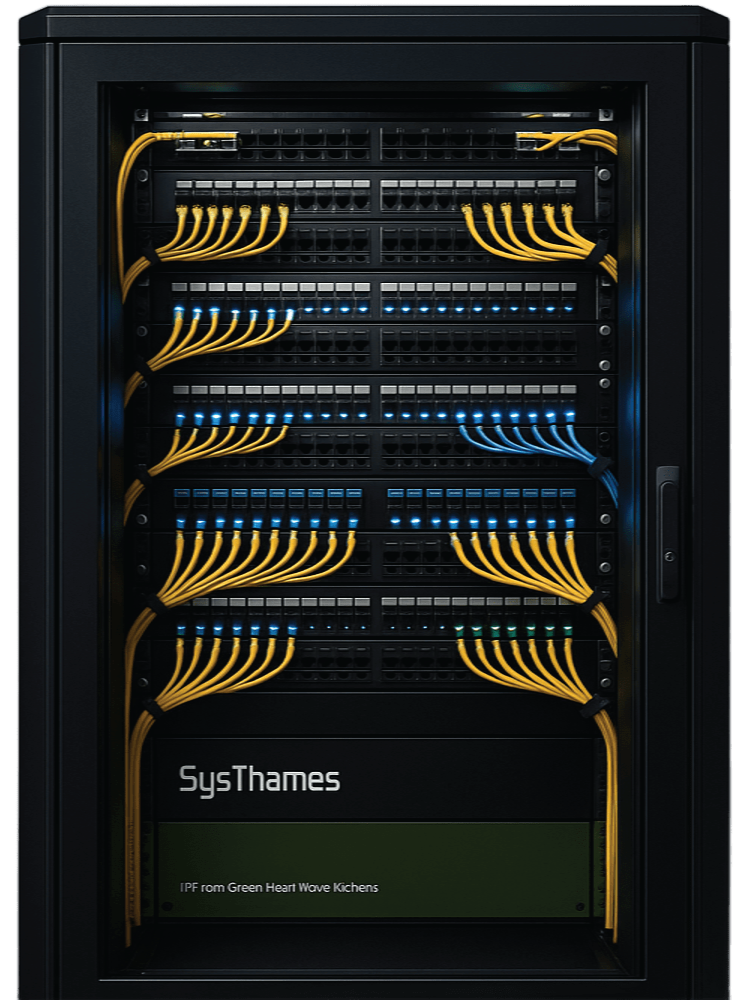
Task: Click the yellow cables plugged into the top-right patch panel
Action: (x=566, y=140)
